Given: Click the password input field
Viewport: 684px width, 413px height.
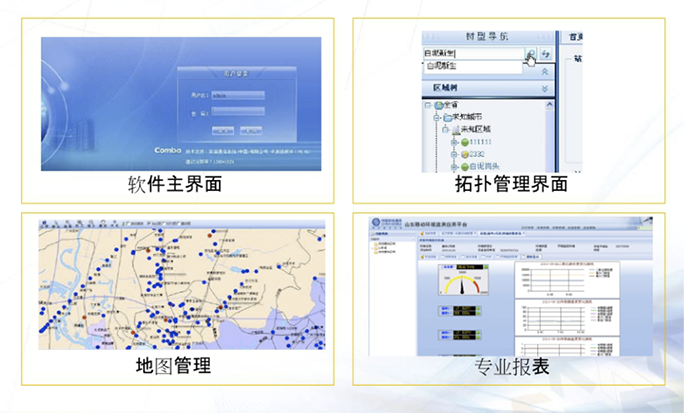Looking at the screenshot, I should (237, 112).
